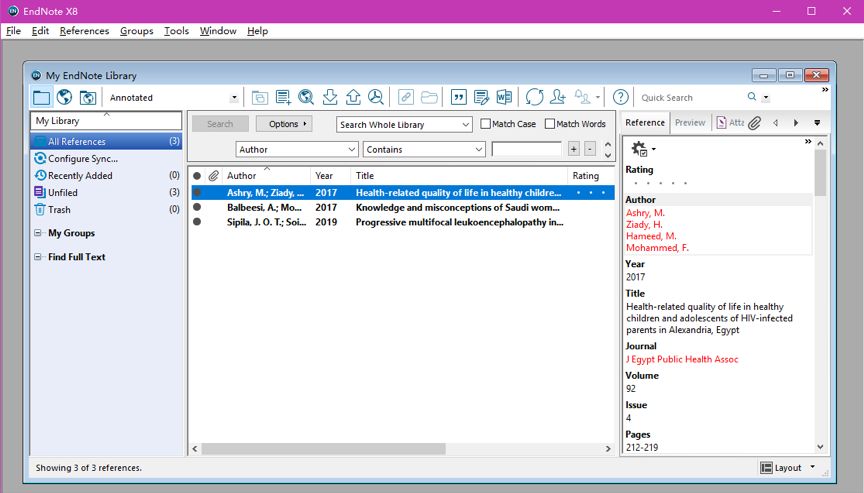This screenshot has width=864, height=493.
Task: Open tab panel options dropdown triangle
Action: (x=817, y=123)
